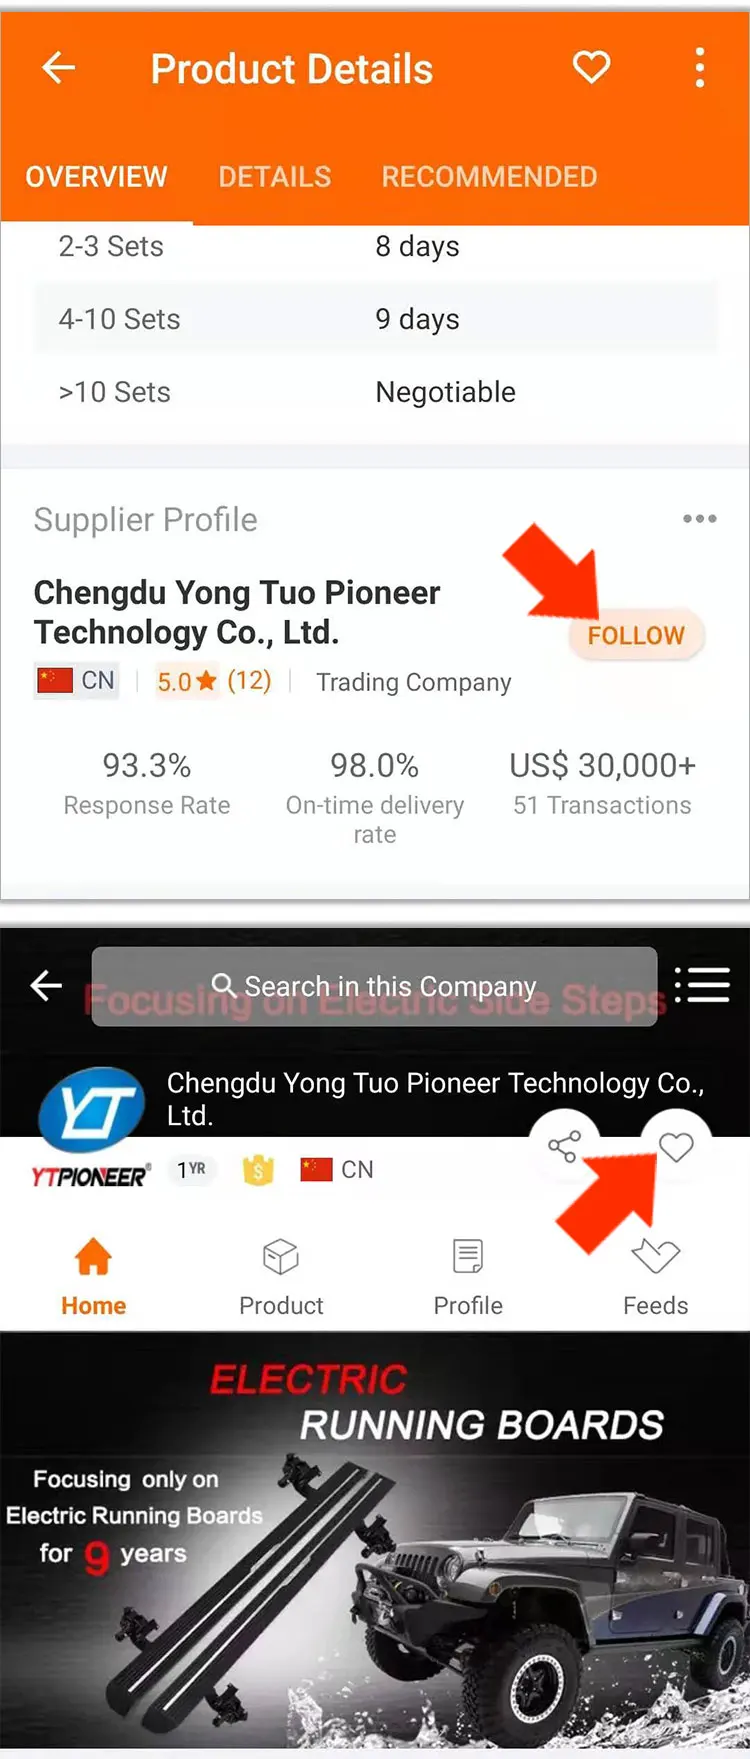Screen dimensions: 750x1759
Task: Click the Search in this Company field
Action: pos(374,986)
